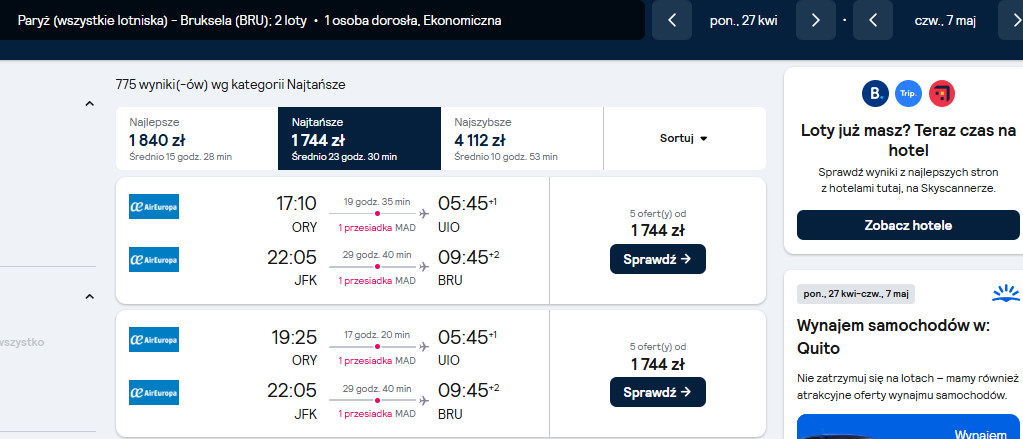Go to previous return date before czw., 7 maj

pos(873,20)
